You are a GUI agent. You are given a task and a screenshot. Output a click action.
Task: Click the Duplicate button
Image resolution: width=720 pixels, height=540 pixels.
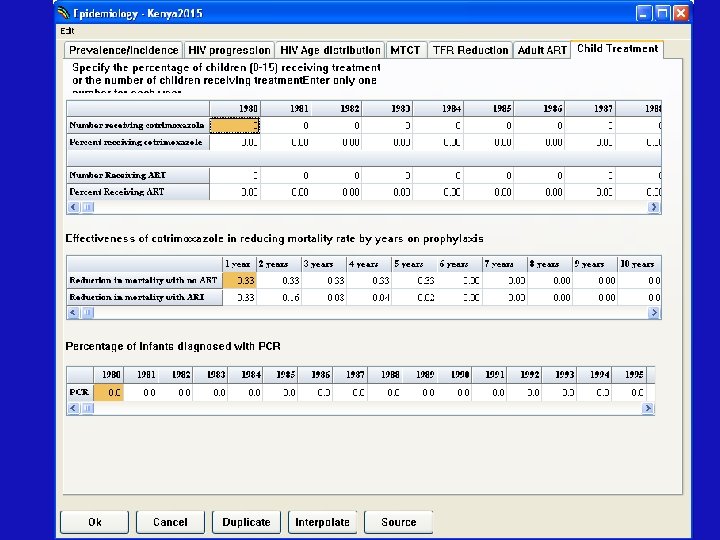click(x=247, y=522)
